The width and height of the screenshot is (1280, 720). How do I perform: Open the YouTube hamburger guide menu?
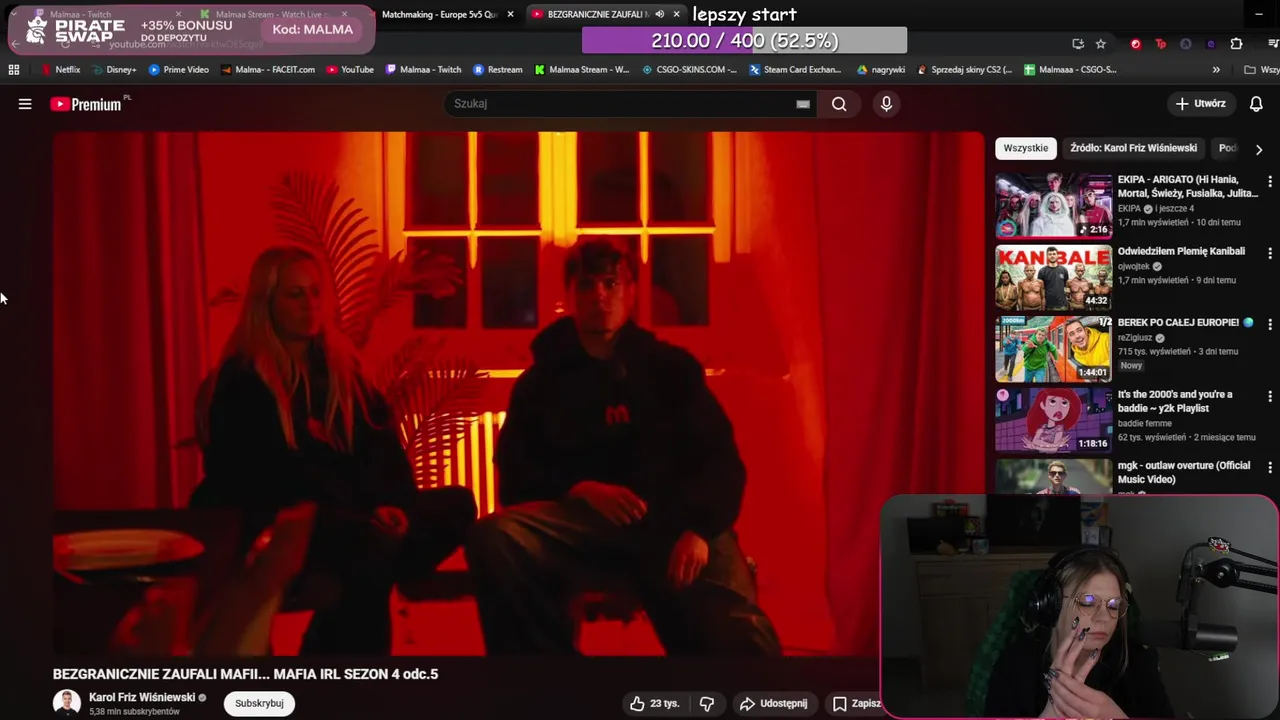(x=25, y=104)
